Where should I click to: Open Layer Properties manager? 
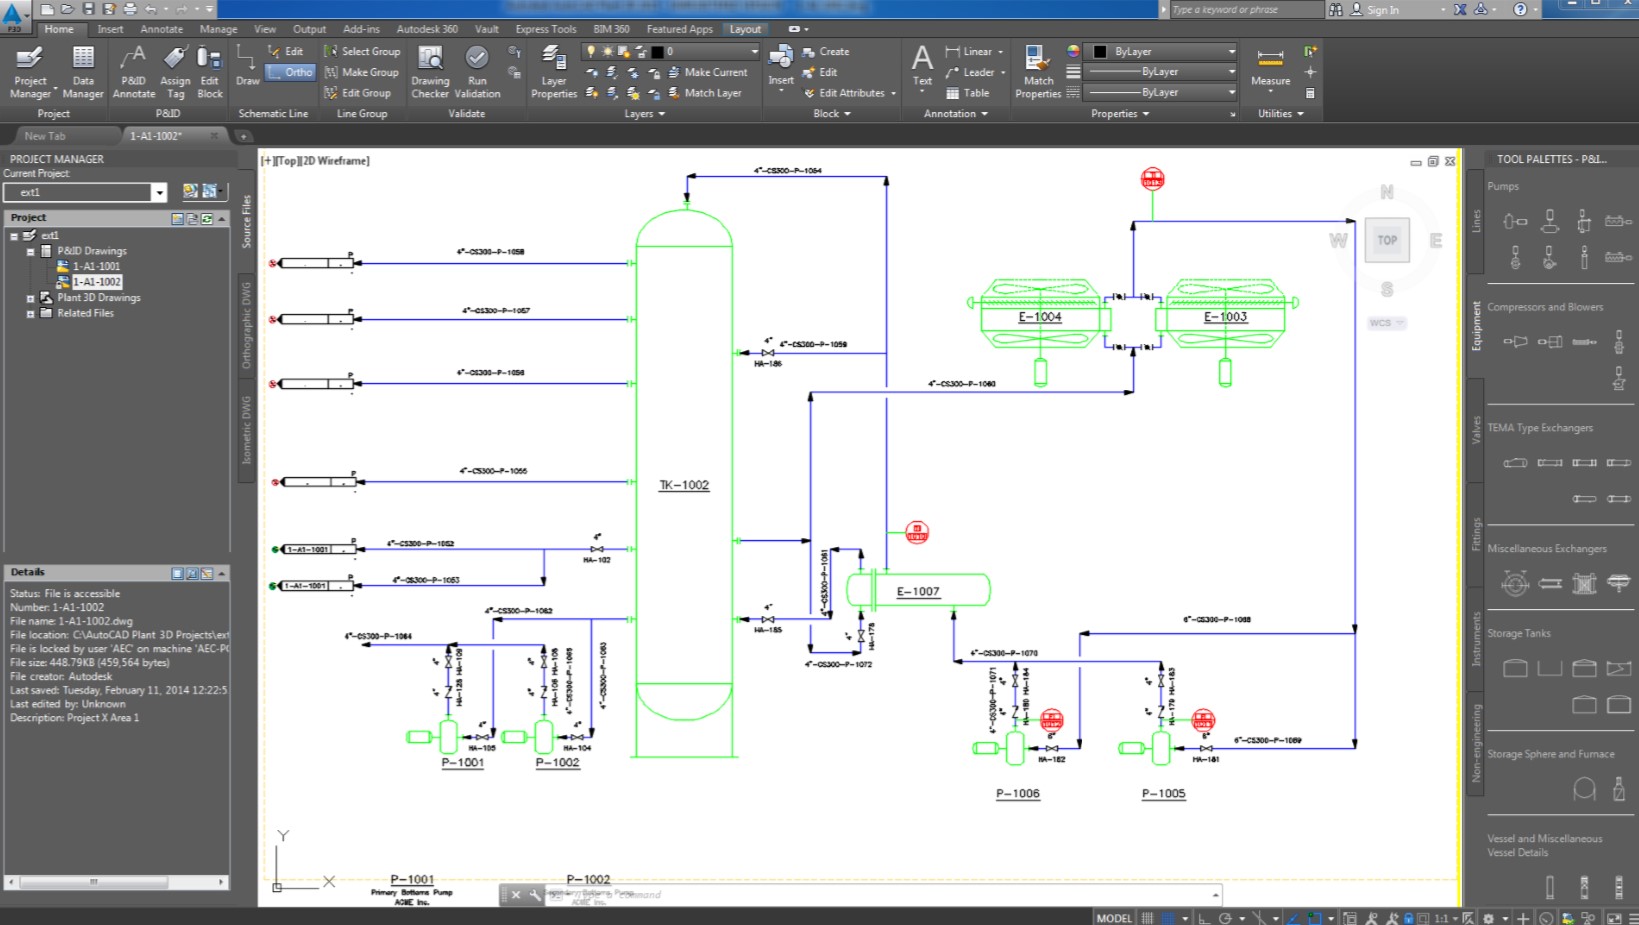554,70
